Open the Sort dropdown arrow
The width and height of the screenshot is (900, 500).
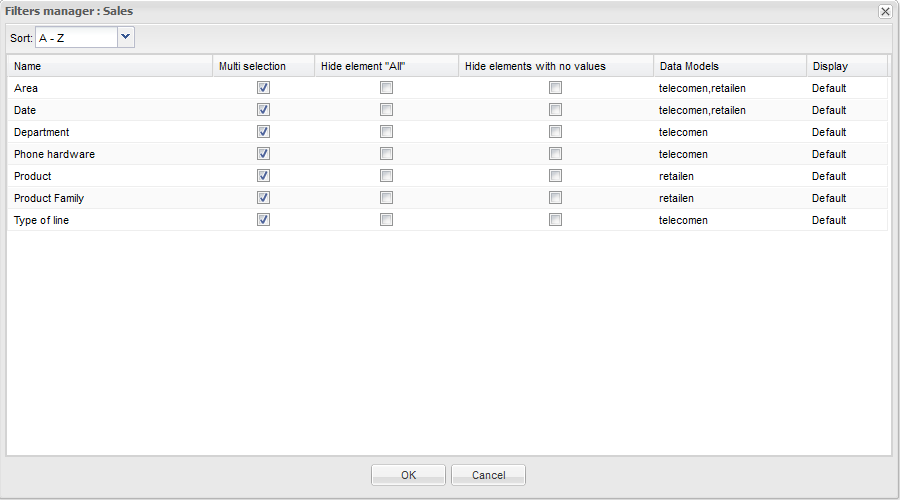[x=125, y=37]
